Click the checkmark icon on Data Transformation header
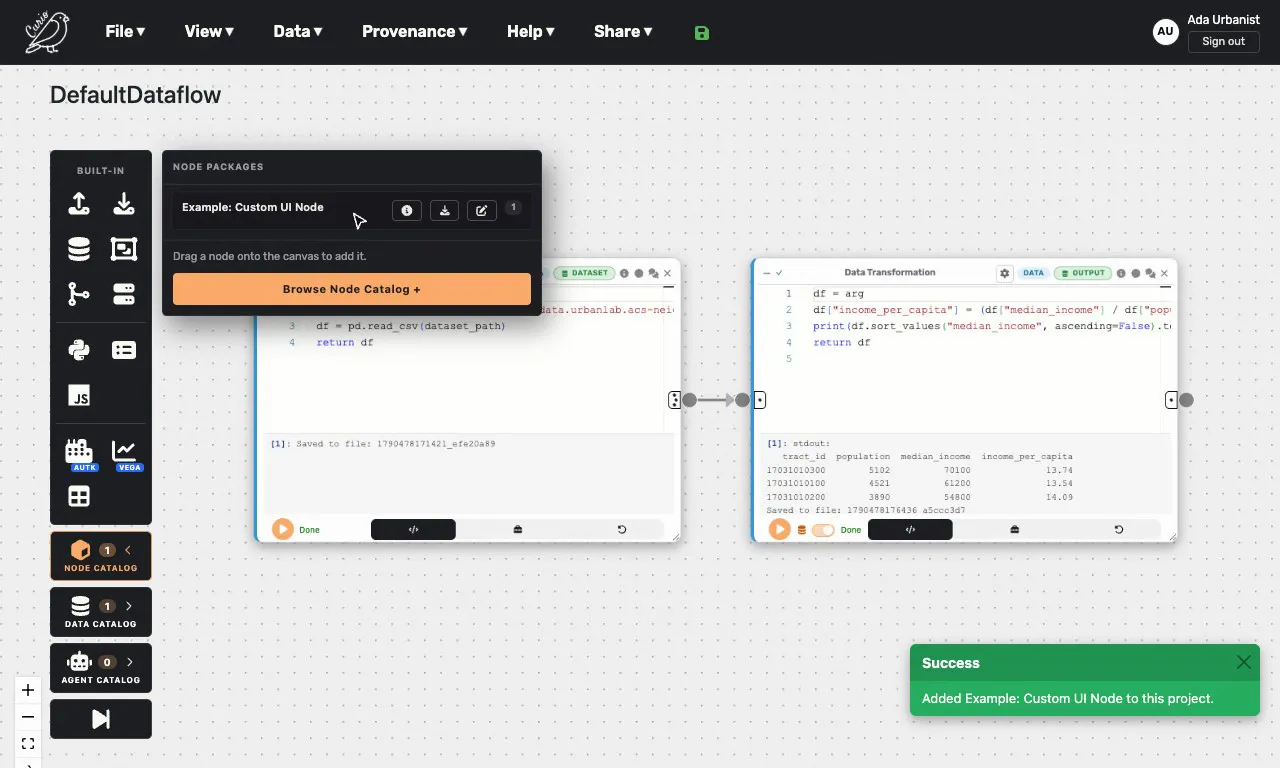This screenshot has width=1280, height=768. click(779, 273)
